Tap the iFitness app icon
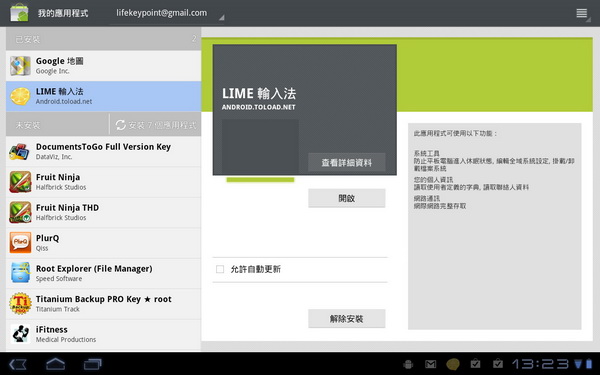 click(20, 334)
